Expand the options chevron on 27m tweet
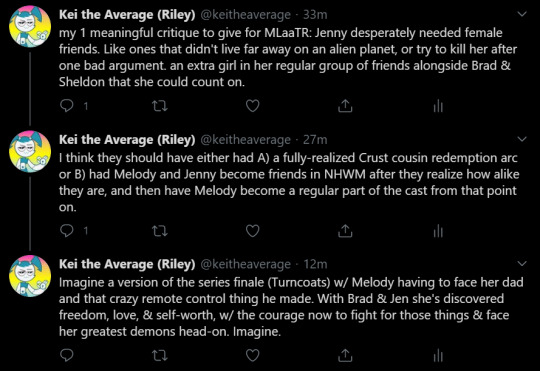This screenshot has height=371, width=540. [522, 139]
